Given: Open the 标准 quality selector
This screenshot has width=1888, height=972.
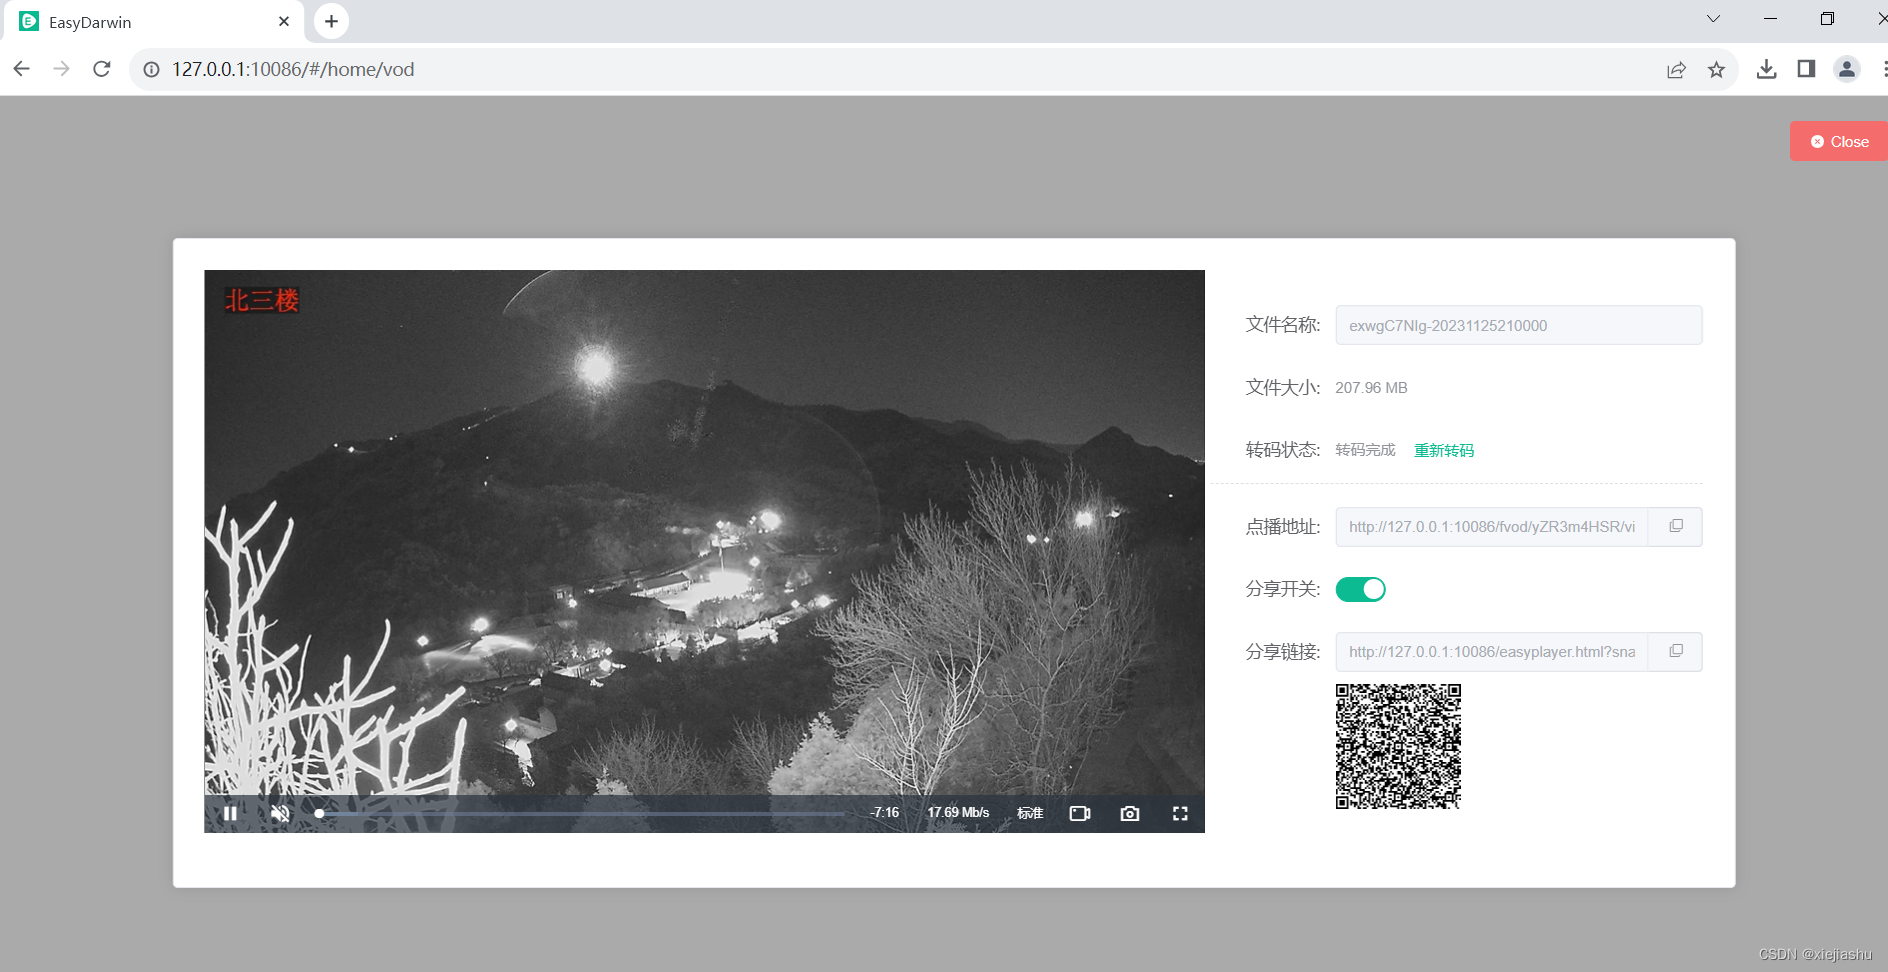Looking at the screenshot, I should tap(1029, 813).
